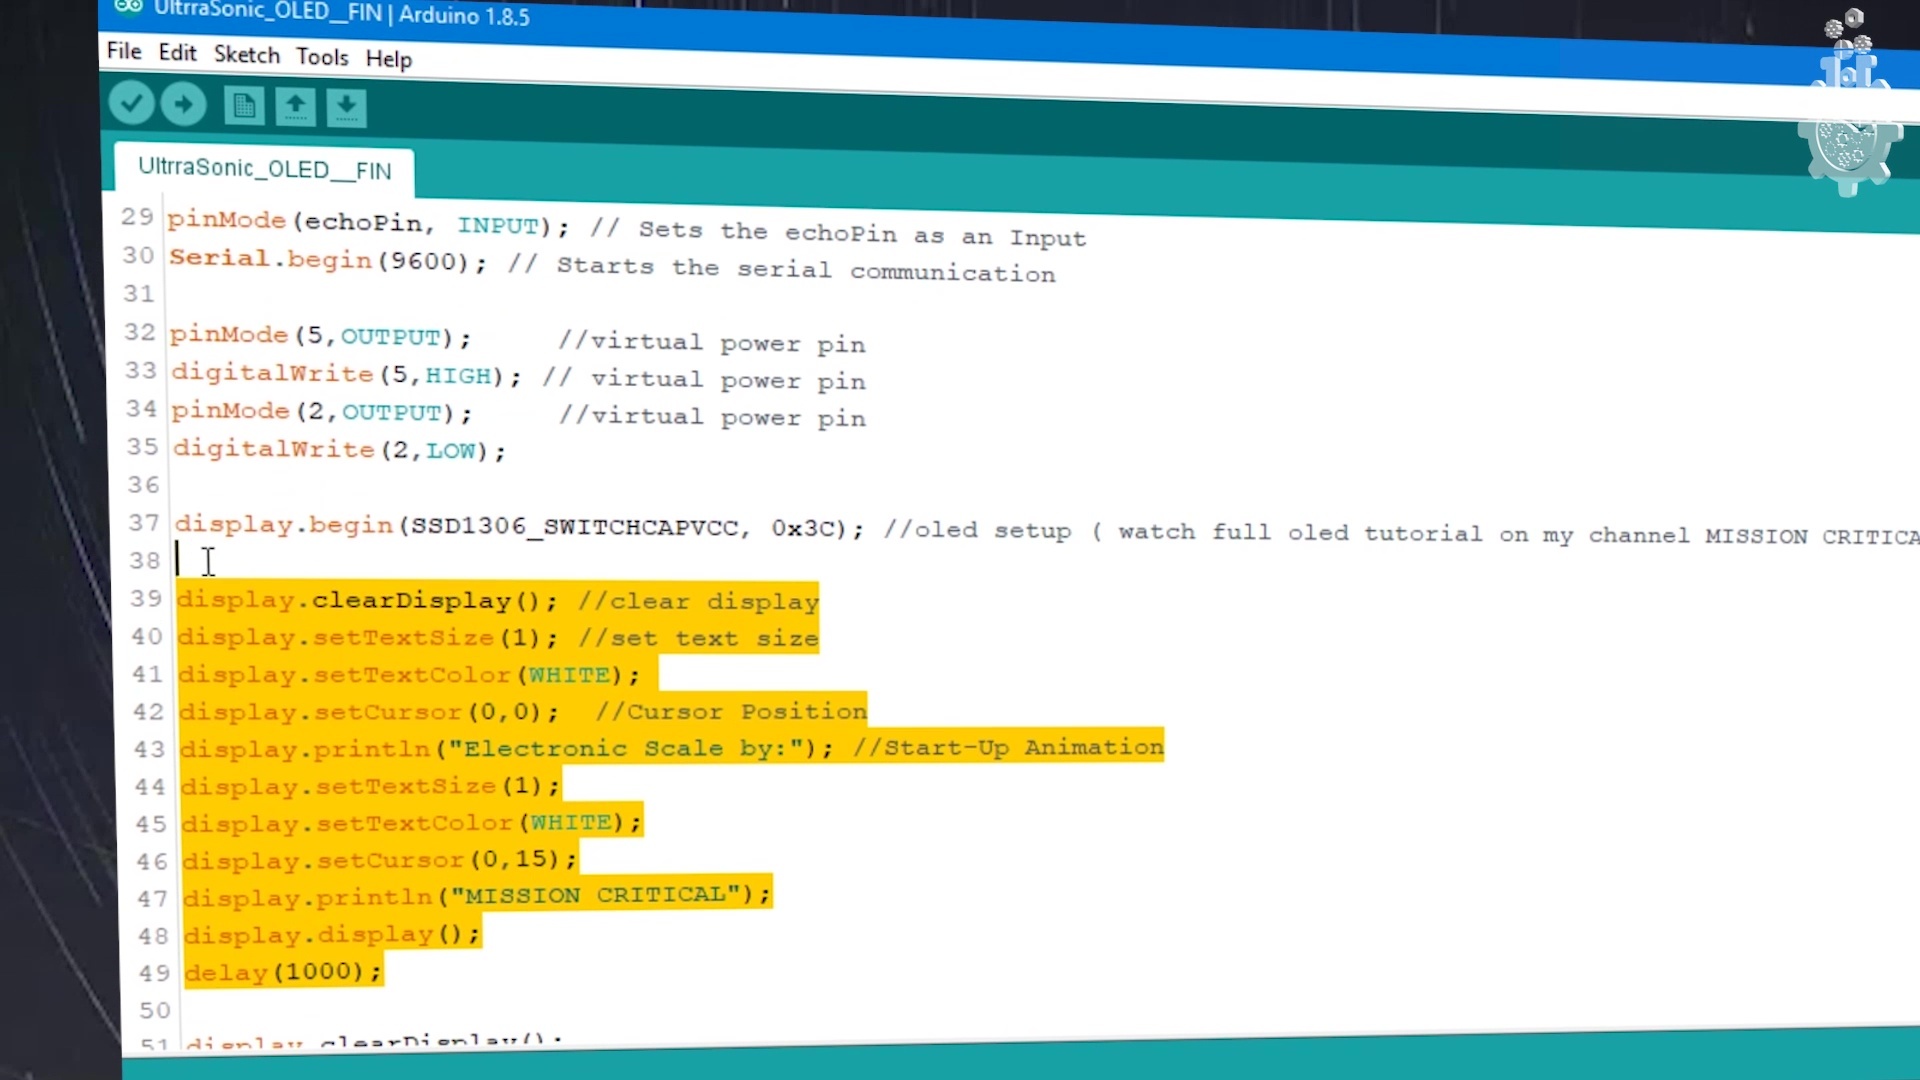
Task: Click the Arduino logo in title bar
Action: [x=128, y=8]
